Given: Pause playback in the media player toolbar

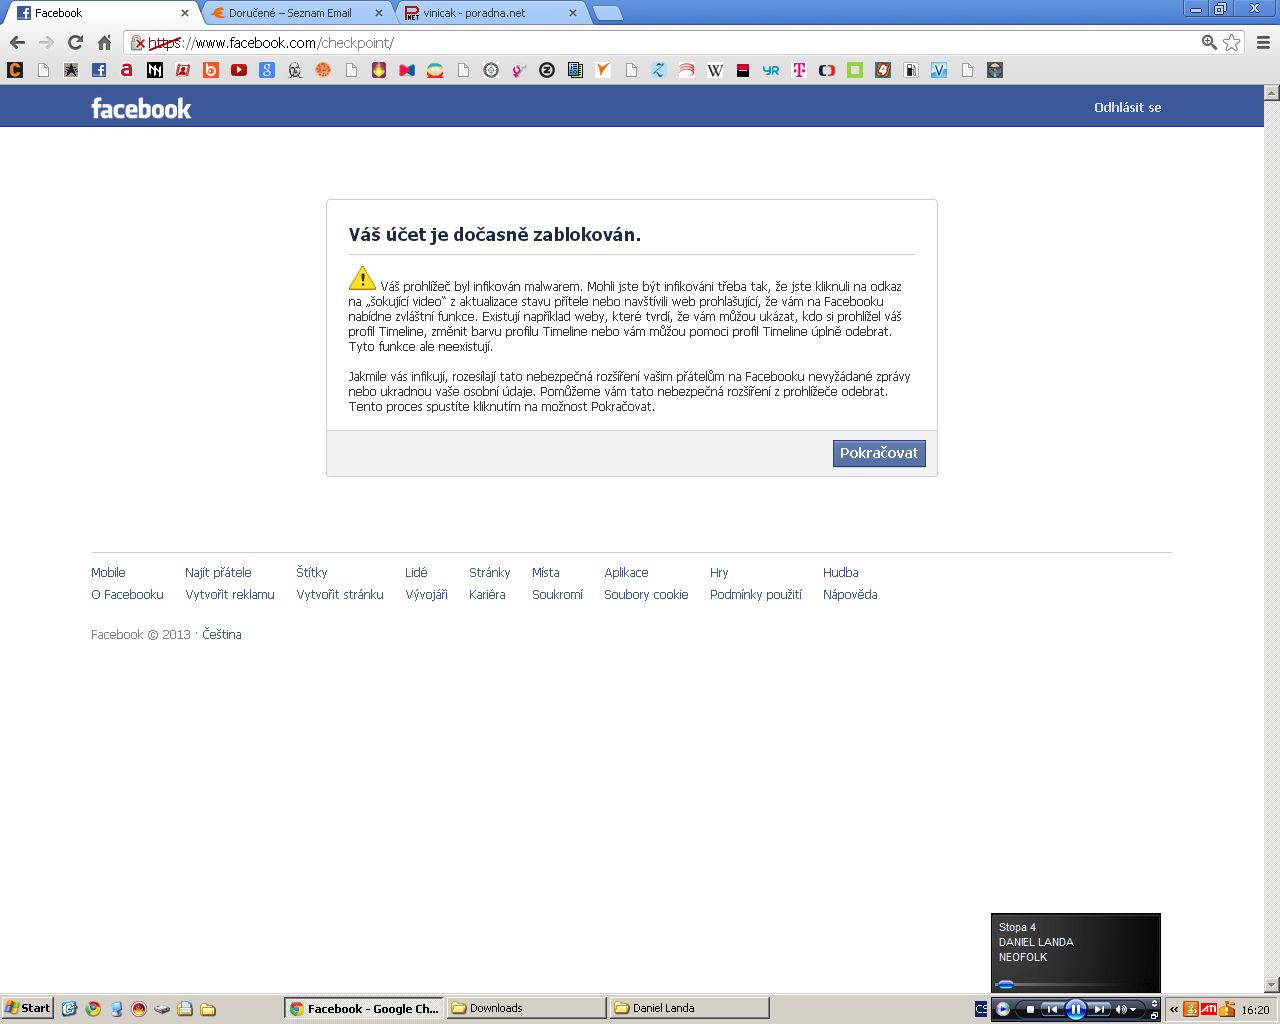Looking at the screenshot, I should pyautogui.click(x=1075, y=1009).
